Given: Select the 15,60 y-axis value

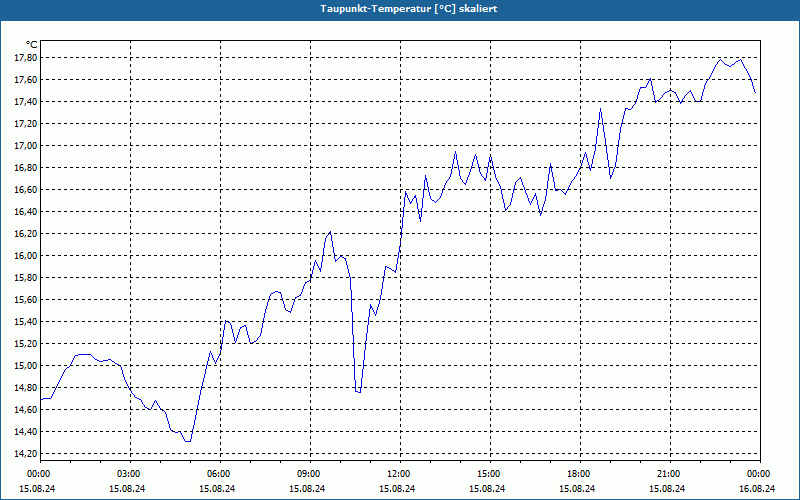Looking at the screenshot, I should tap(25, 300).
